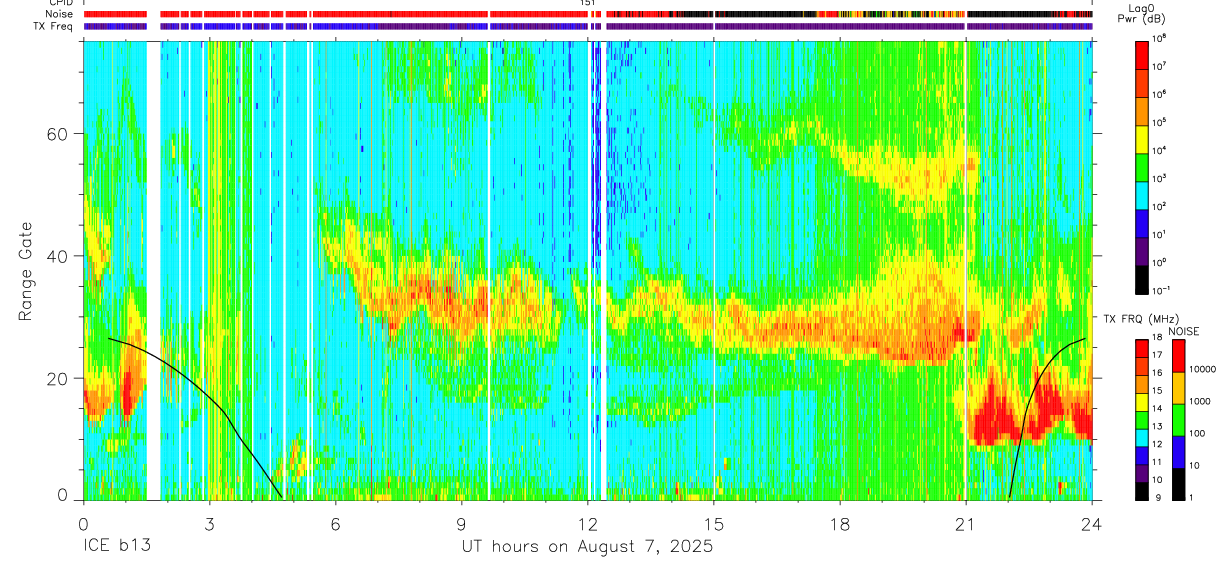Pick the blue segment of Lag0 Pwr colorbar

pos(1143,222)
